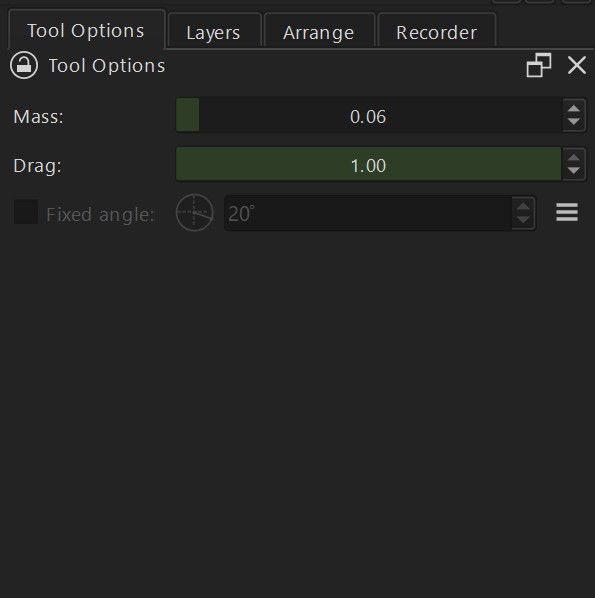Select the Tool Options tab
Image resolution: width=595 pixels, height=598 pixels.
(x=86, y=30)
